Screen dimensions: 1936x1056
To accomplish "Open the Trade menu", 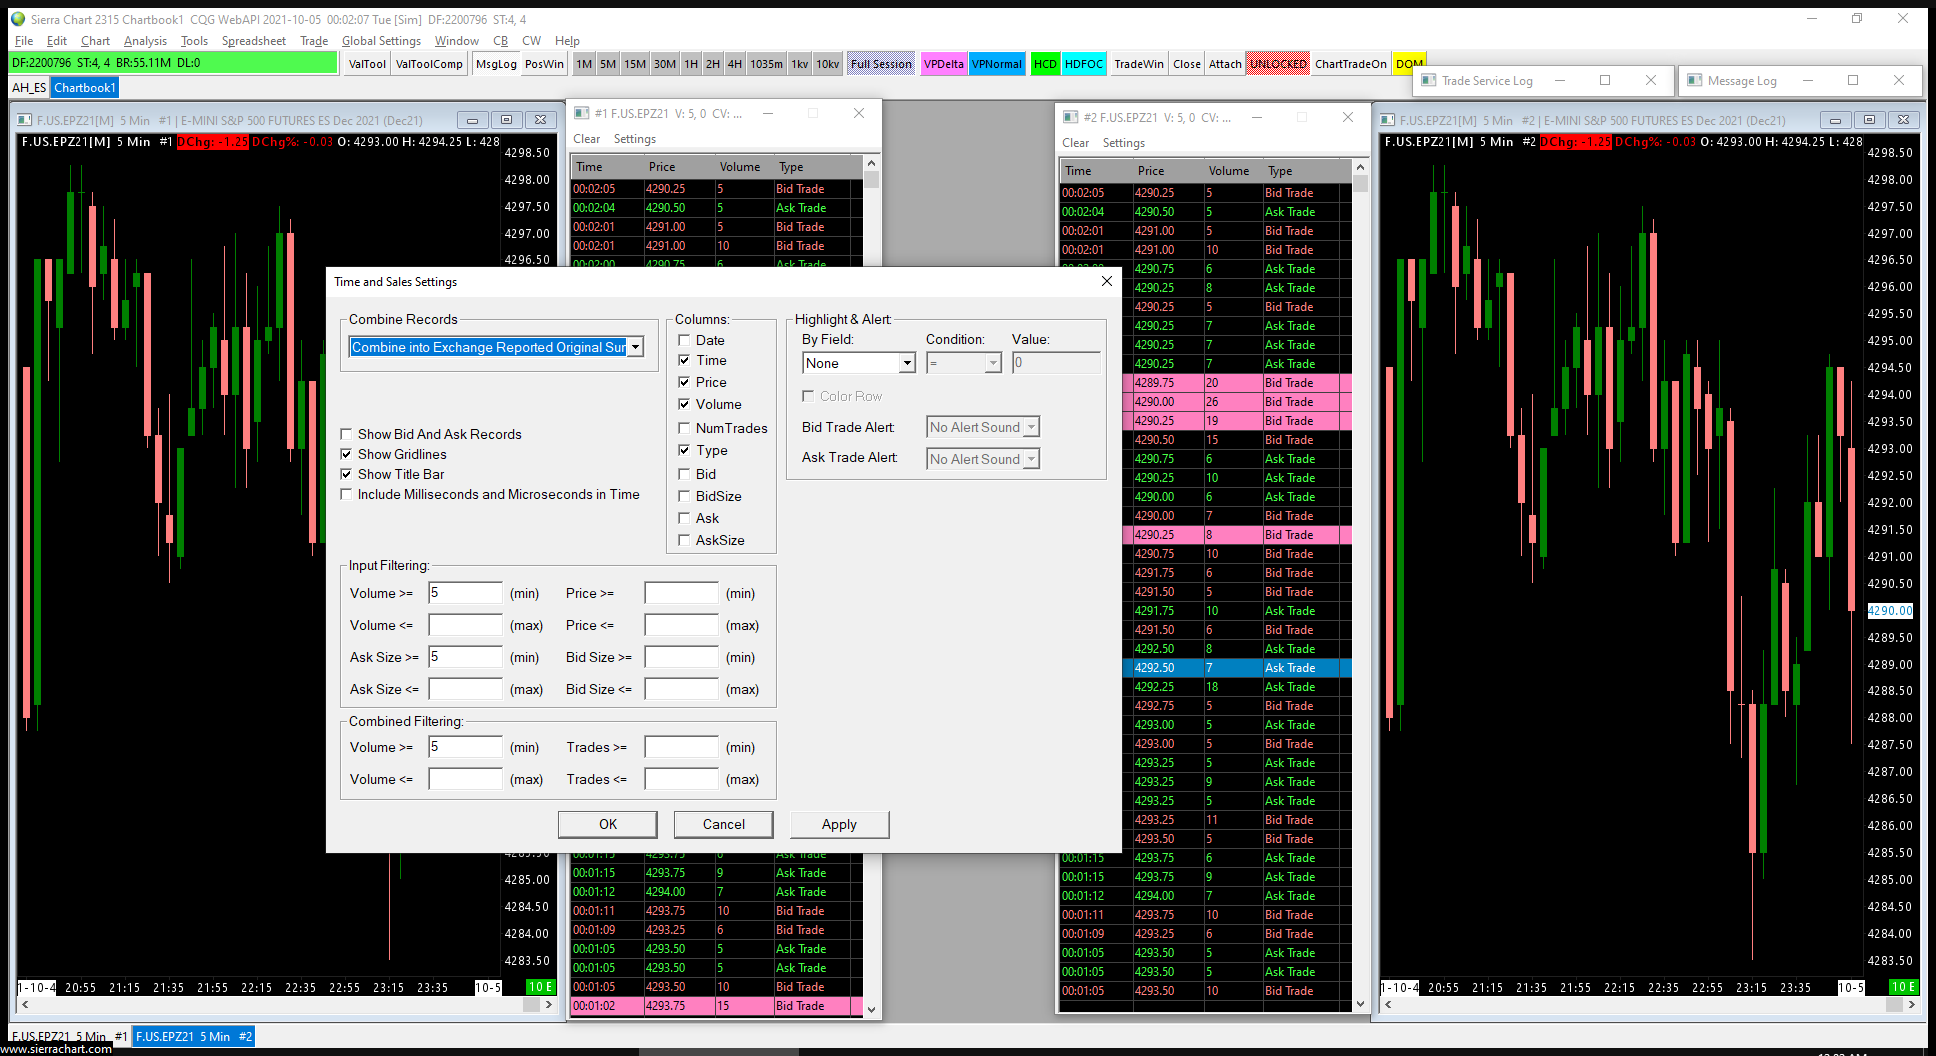I will 314,41.
